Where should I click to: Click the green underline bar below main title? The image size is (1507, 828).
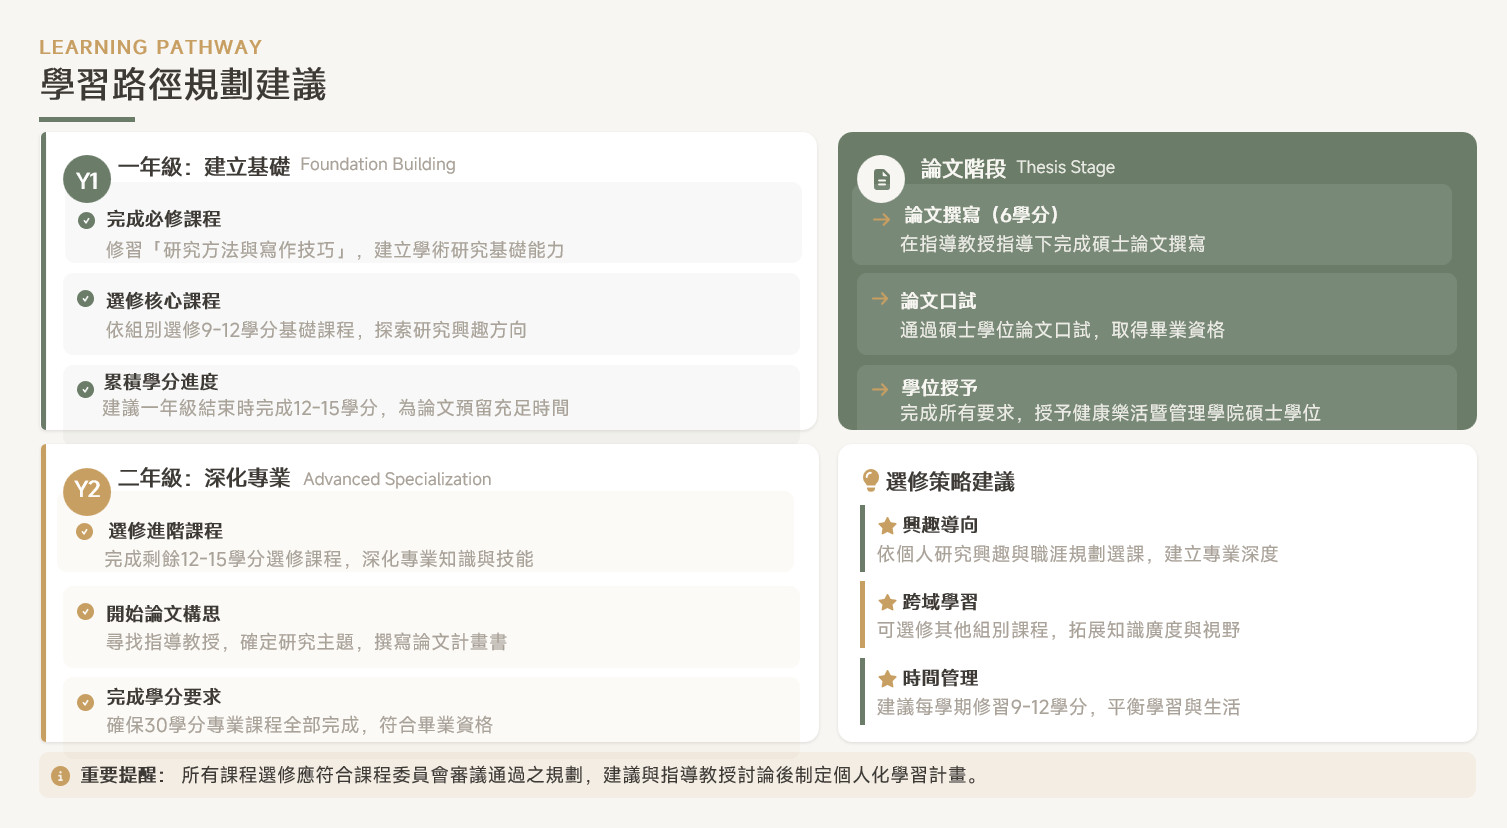pos(87,119)
